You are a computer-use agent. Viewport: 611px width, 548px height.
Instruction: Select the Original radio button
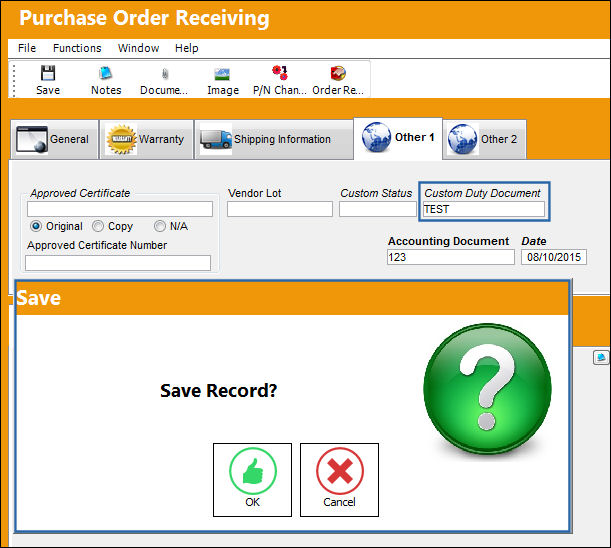(x=36, y=226)
